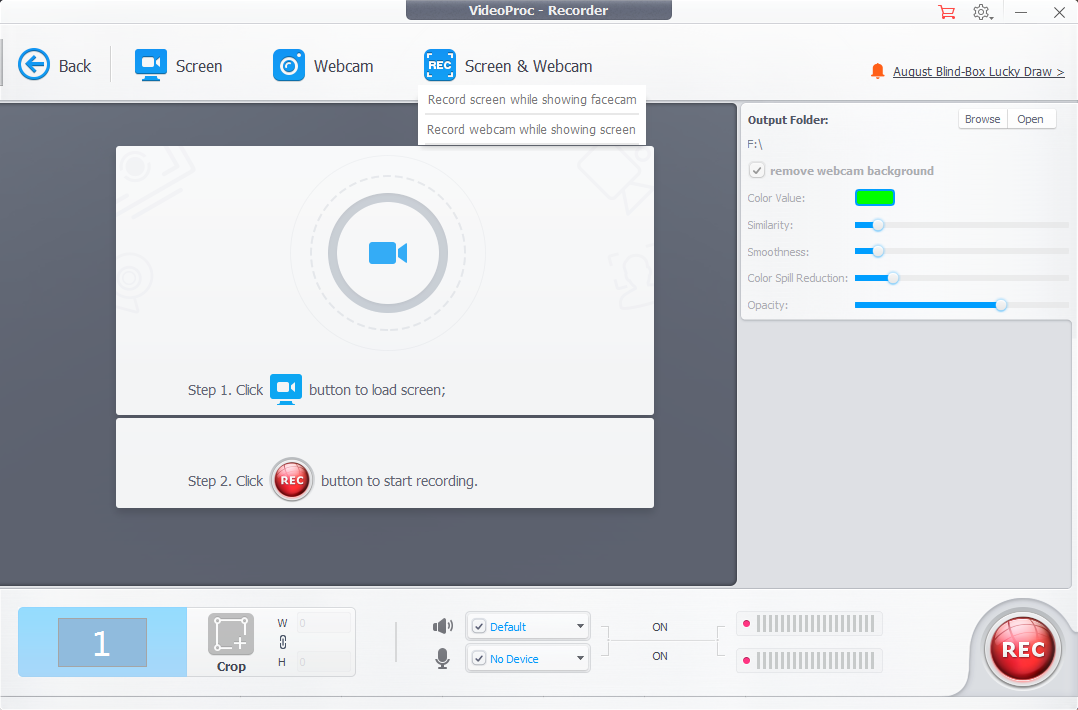
Task: Start recording with the big REC button
Action: [x=1023, y=649]
